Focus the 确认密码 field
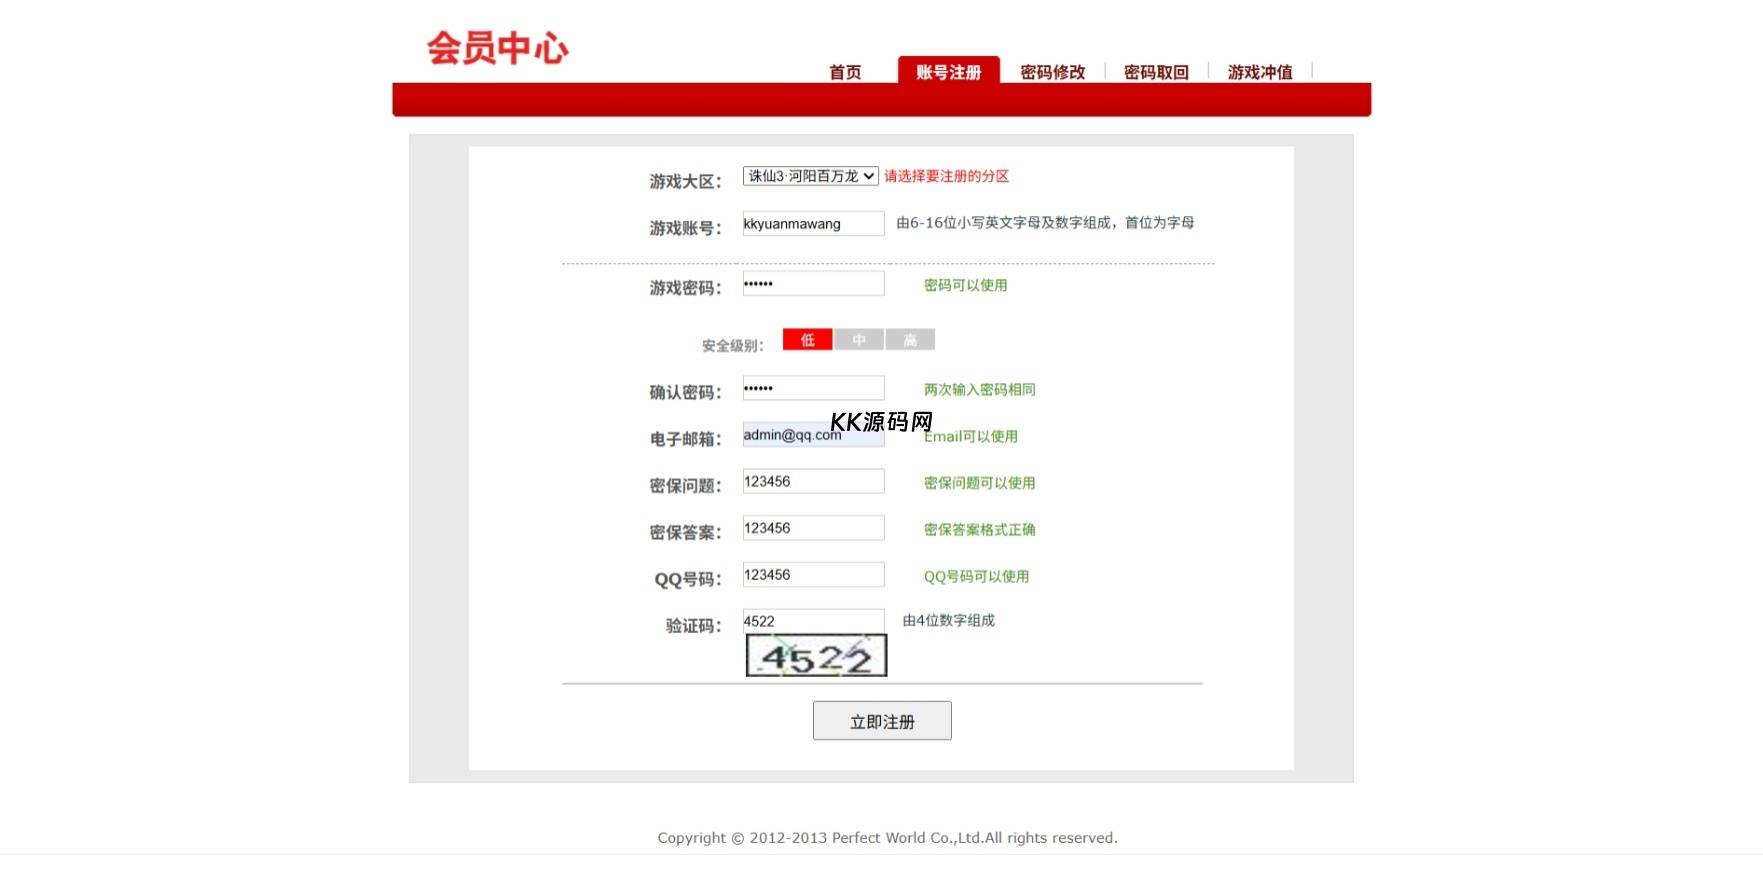 813,388
